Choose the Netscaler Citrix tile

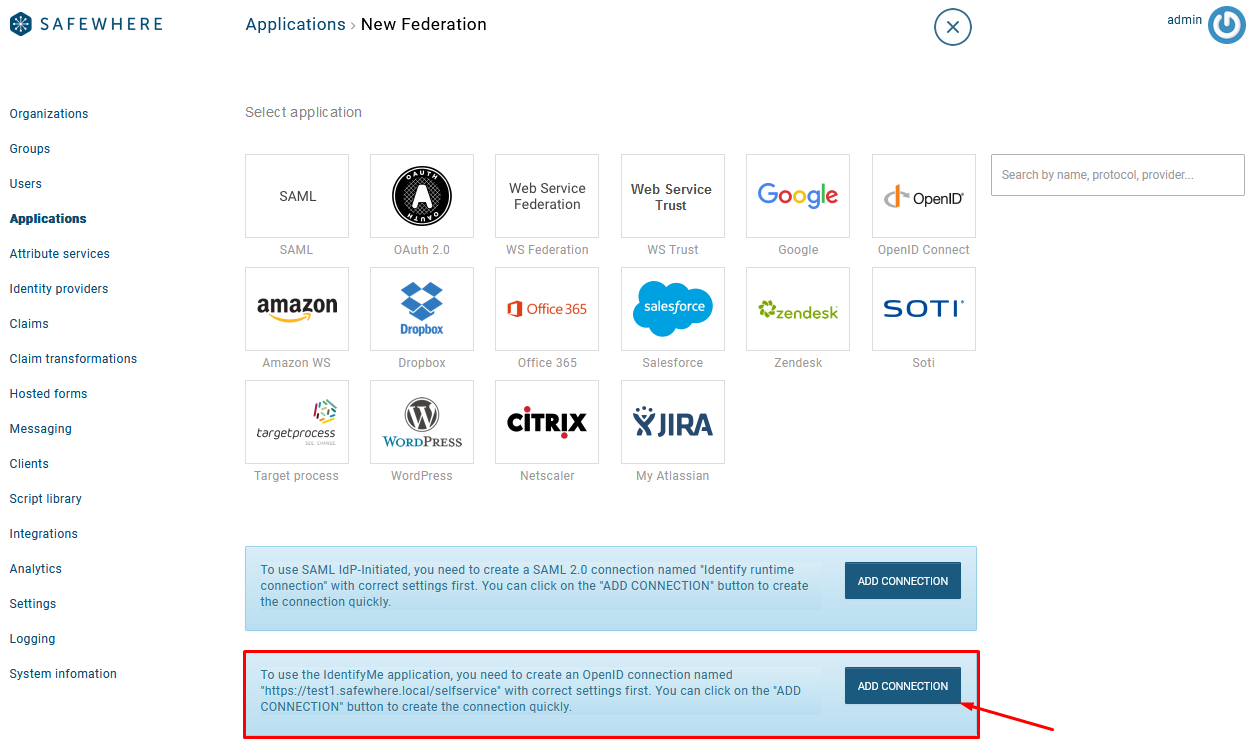(x=547, y=422)
